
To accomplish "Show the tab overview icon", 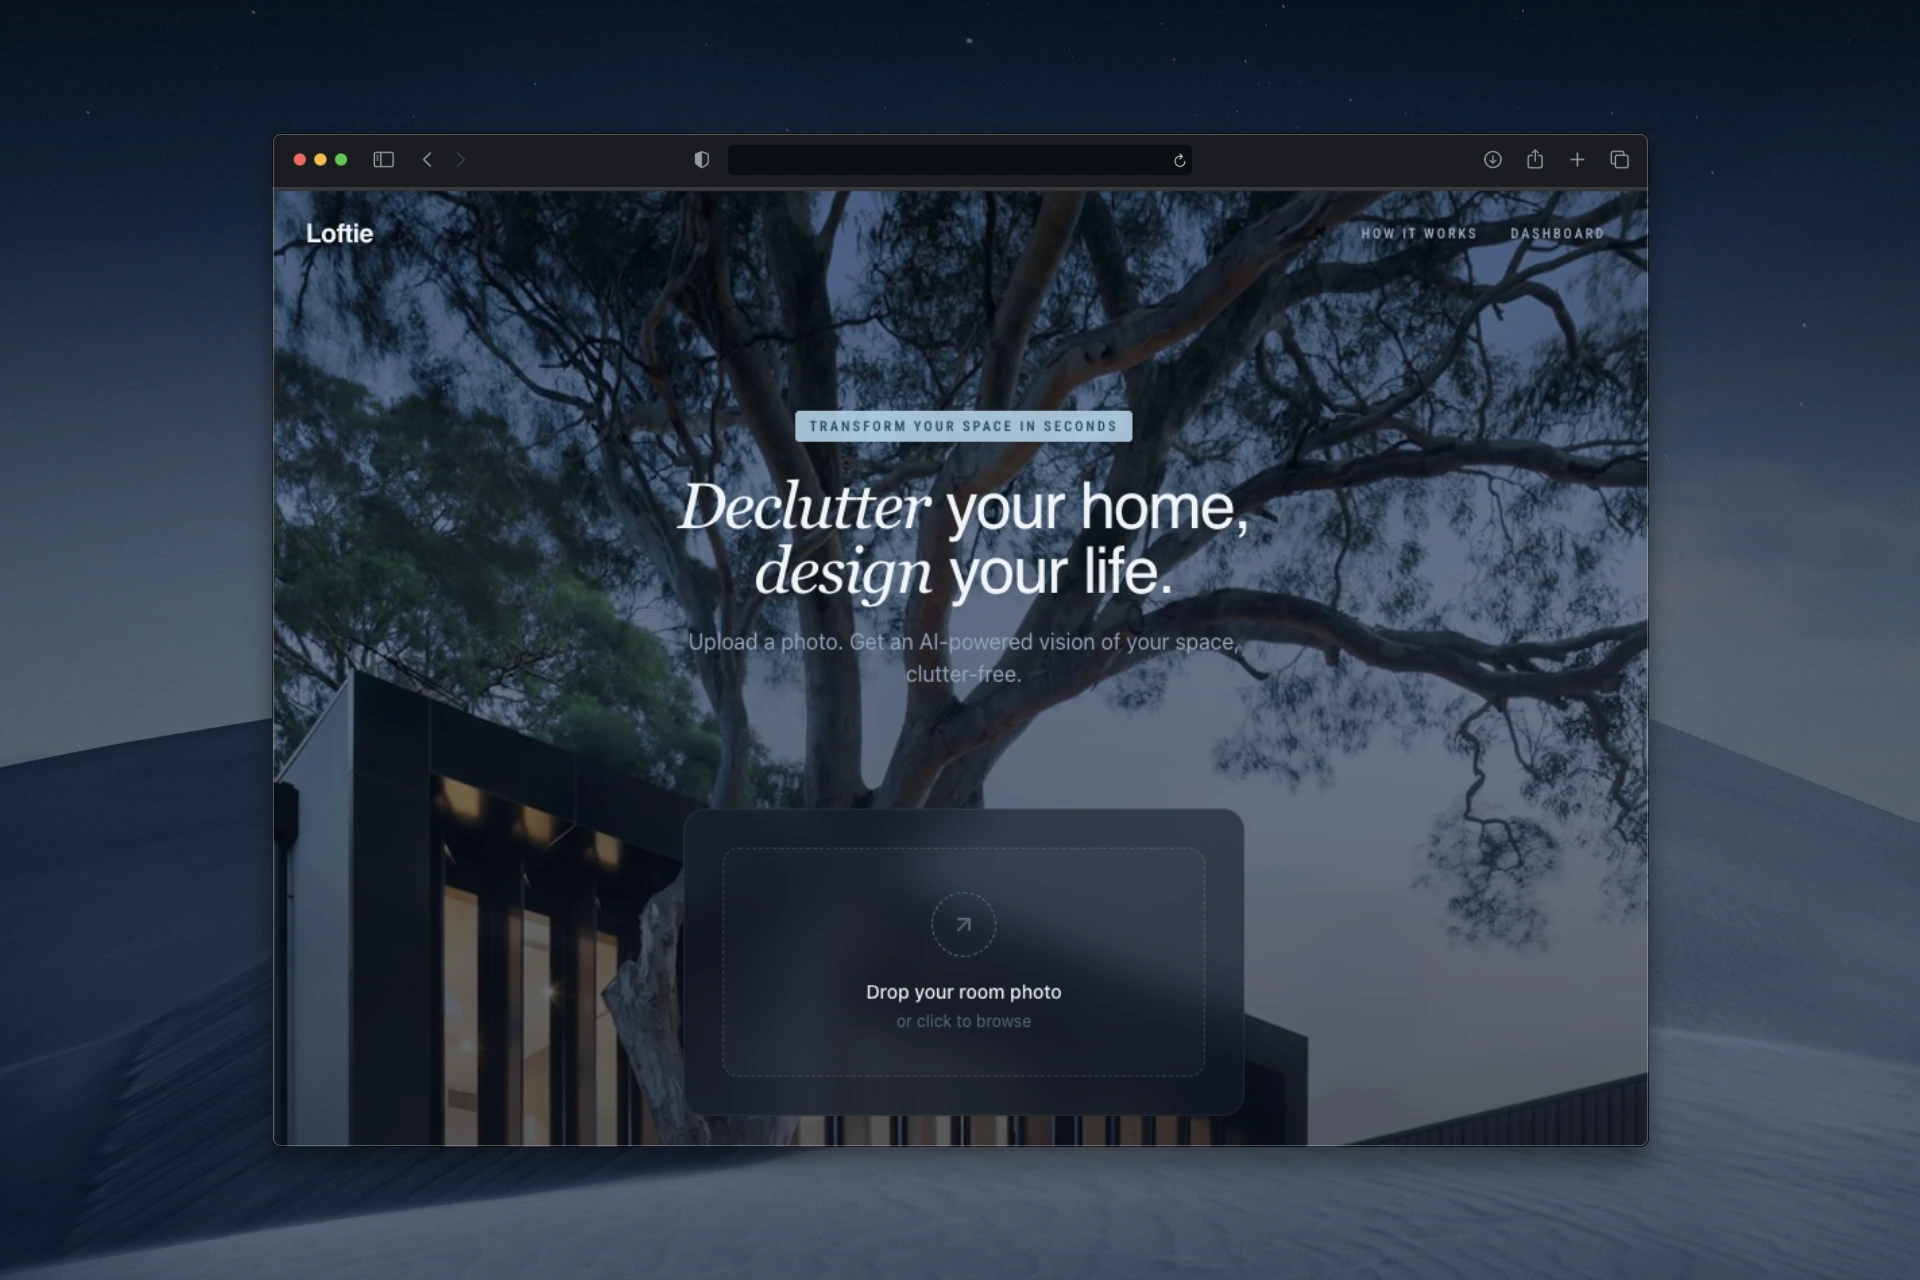I will pos(1620,160).
